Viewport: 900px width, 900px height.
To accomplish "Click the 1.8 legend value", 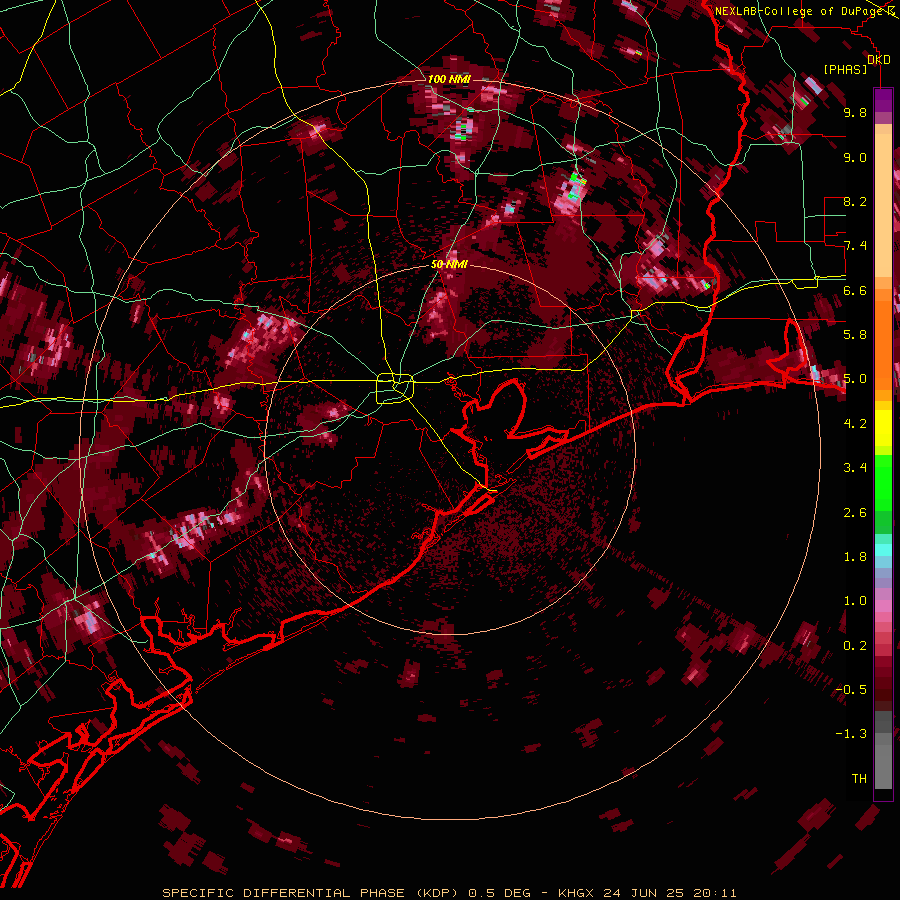I will click(855, 557).
